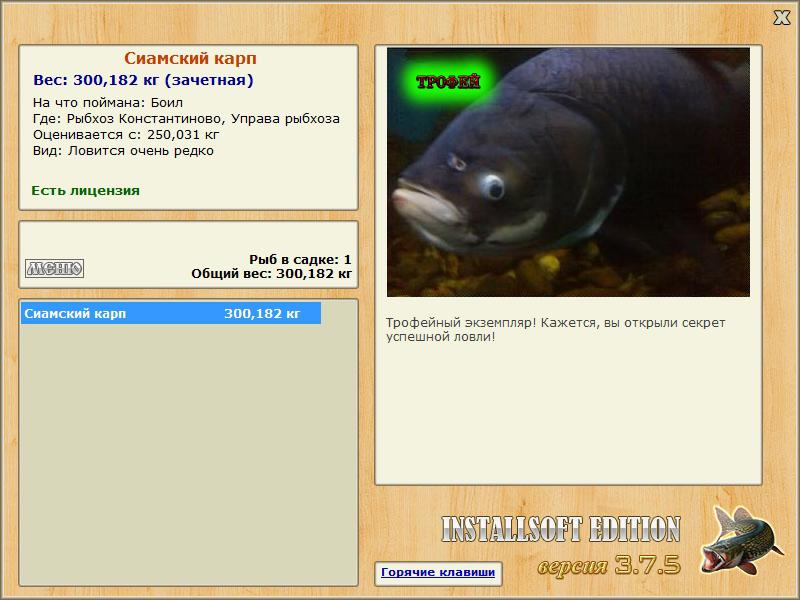Image resolution: width=800 pixels, height=600 pixels.
Task: Click the На что поймана: Боил line
Action: point(108,103)
